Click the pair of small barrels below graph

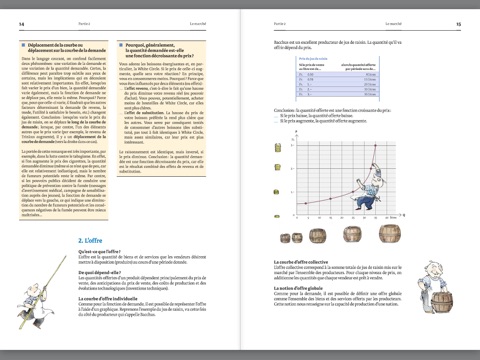pyautogui.click(x=291, y=238)
